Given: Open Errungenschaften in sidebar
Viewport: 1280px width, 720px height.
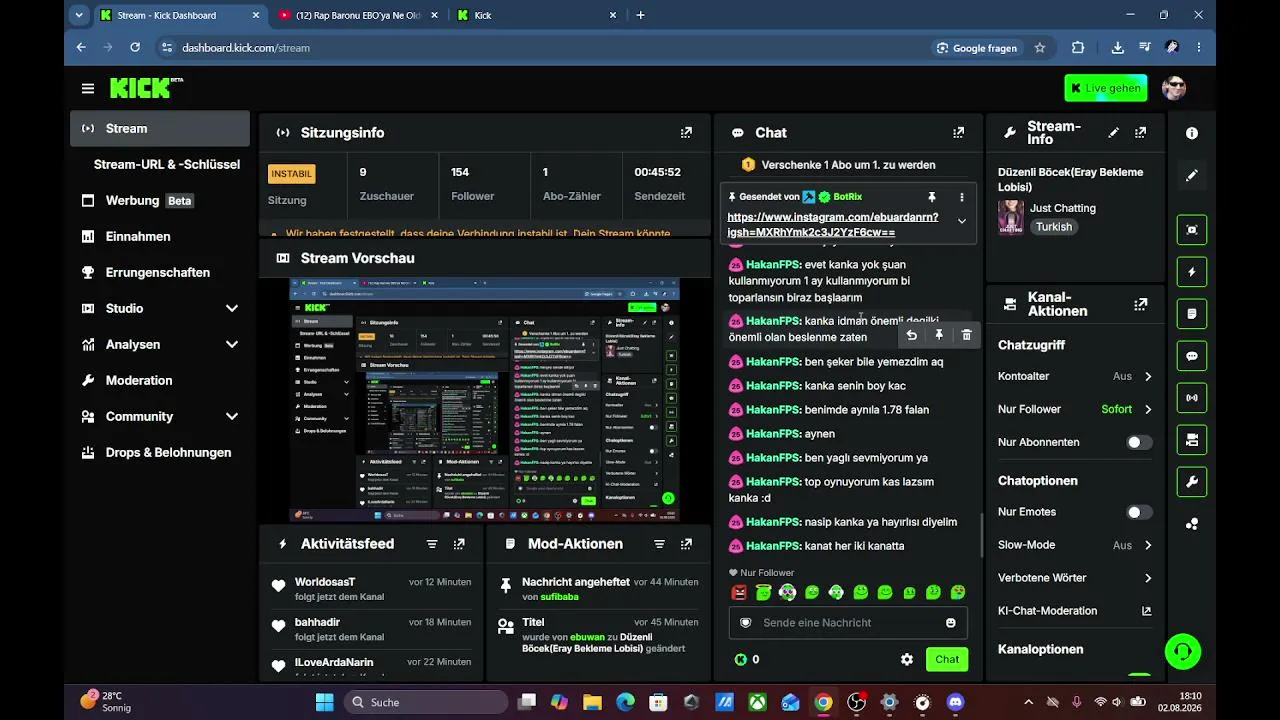Looking at the screenshot, I should click(x=160, y=272).
